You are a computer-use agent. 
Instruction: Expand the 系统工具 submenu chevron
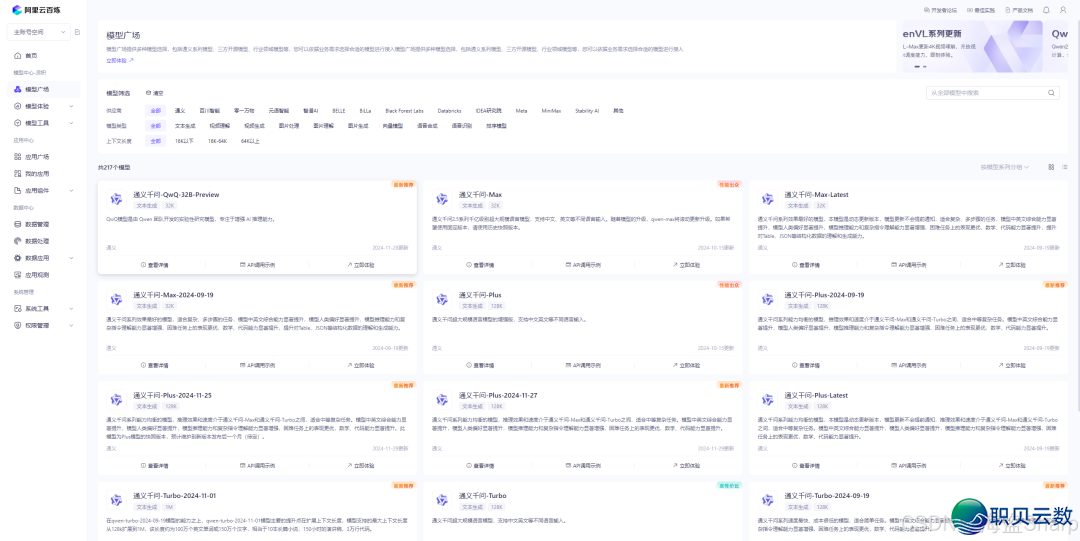[72, 308]
